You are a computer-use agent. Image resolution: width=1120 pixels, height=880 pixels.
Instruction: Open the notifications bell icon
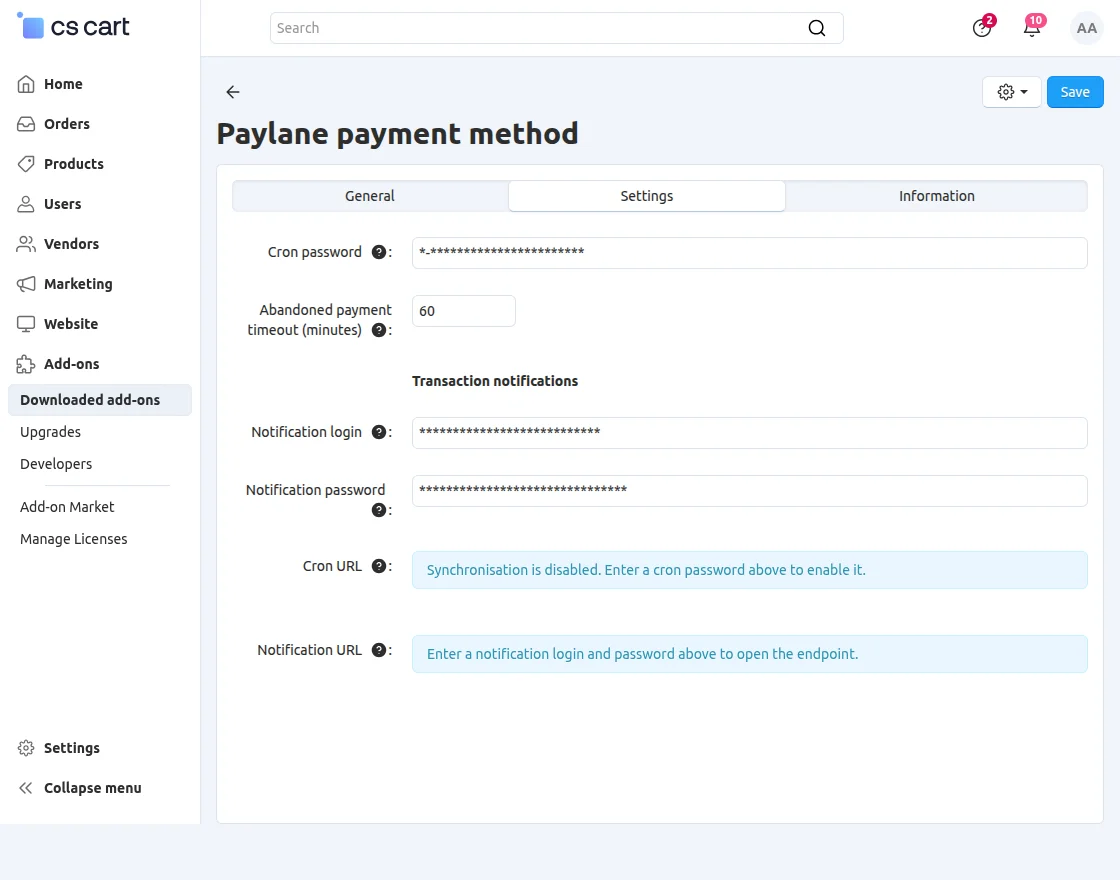pos(1032,28)
